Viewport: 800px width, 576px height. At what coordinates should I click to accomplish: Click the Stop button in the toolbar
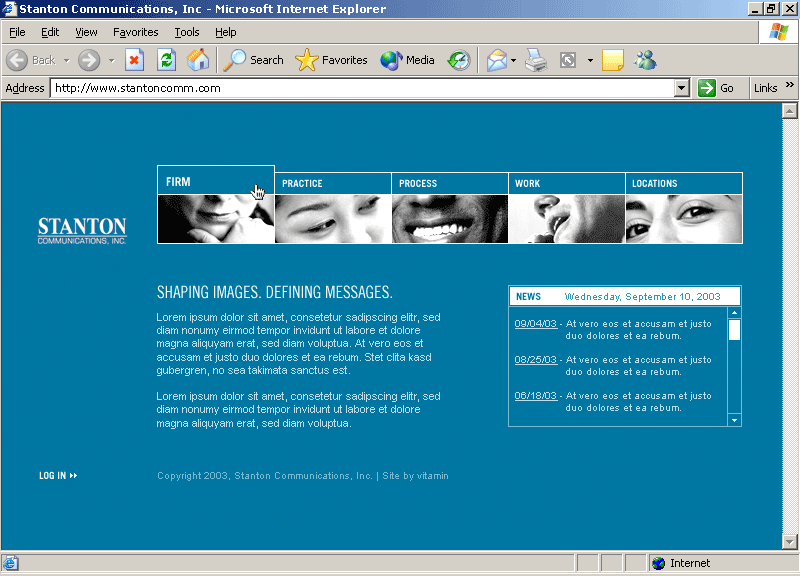pyautogui.click(x=134, y=60)
